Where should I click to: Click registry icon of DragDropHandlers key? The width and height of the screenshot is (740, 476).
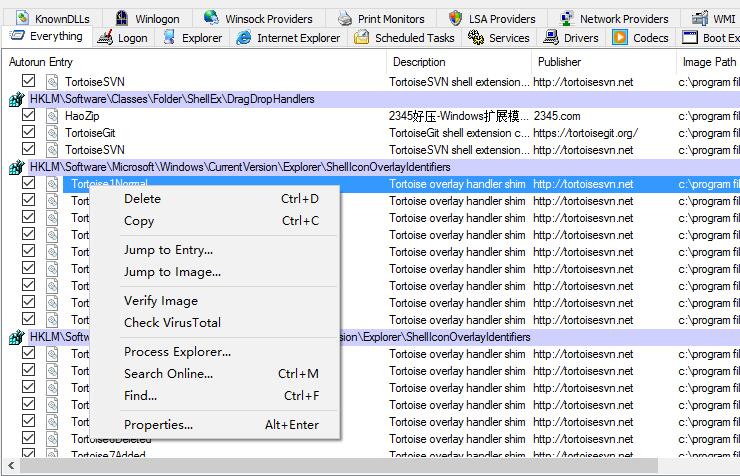17,99
